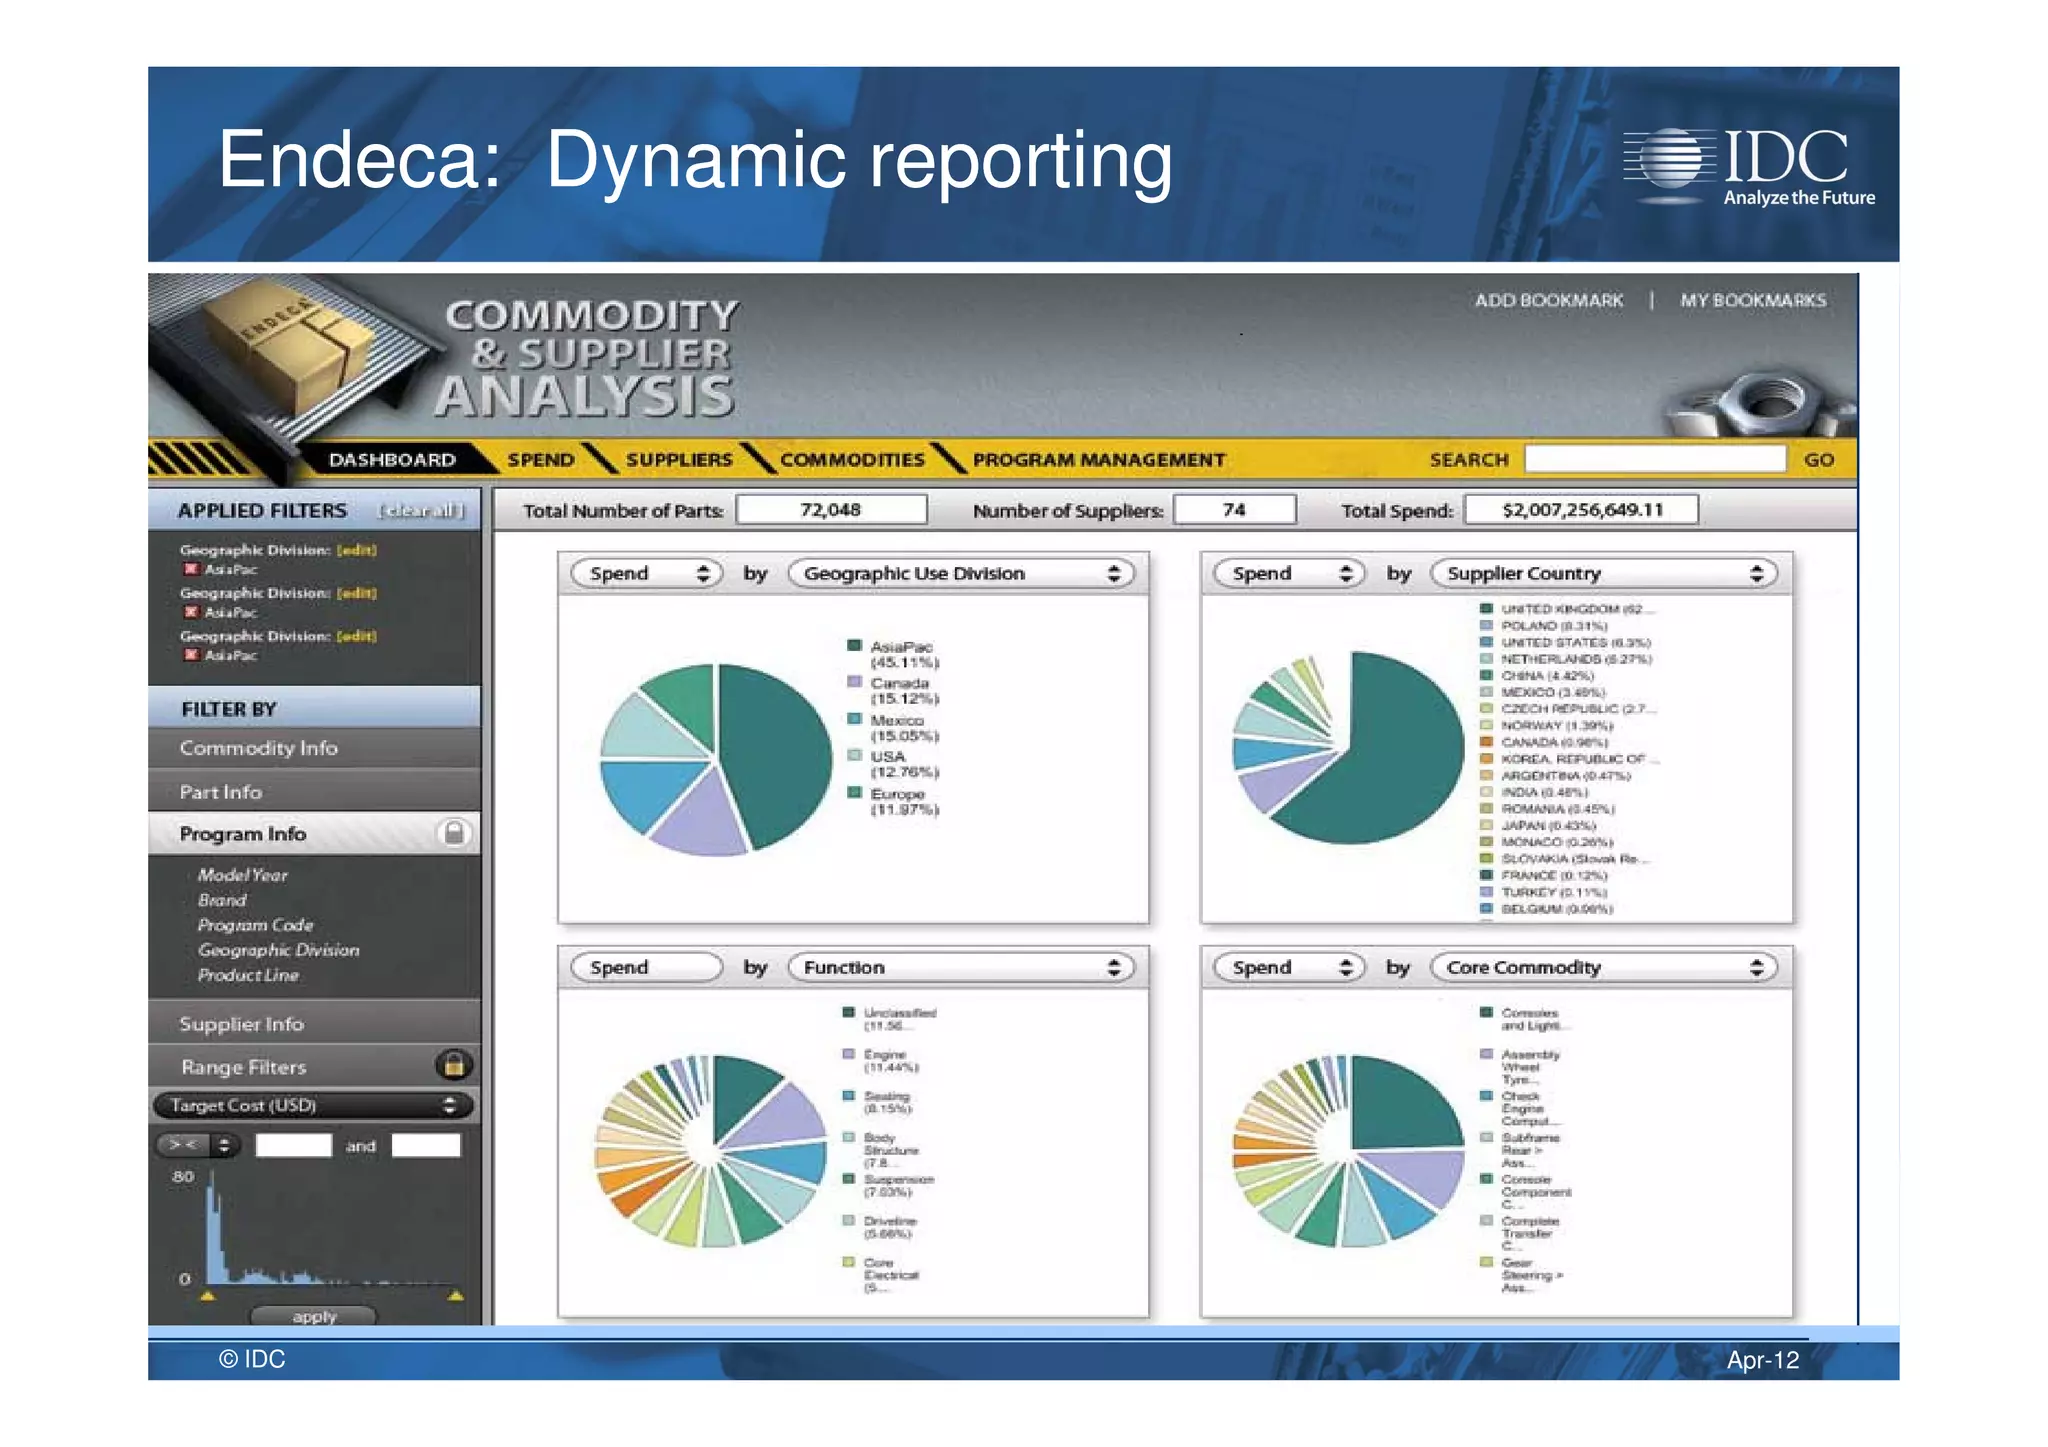This screenshot has width=2048, height=1447.
Task: Click the Canada (15.12%) legend color square
Action: click(854, 682)
